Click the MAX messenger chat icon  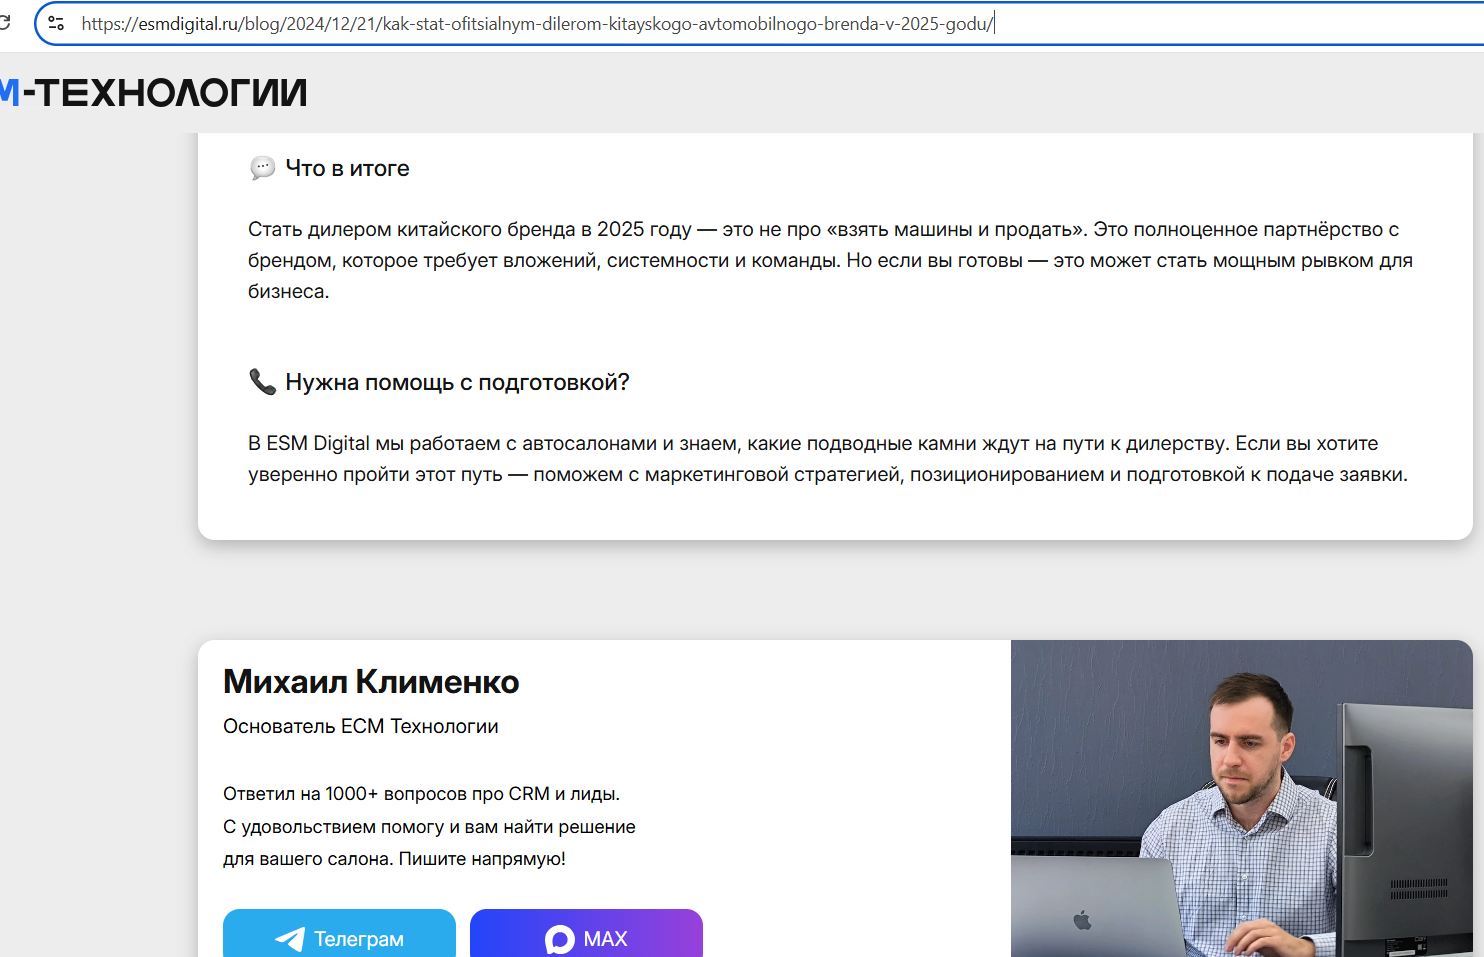click(x=559, y=938)
